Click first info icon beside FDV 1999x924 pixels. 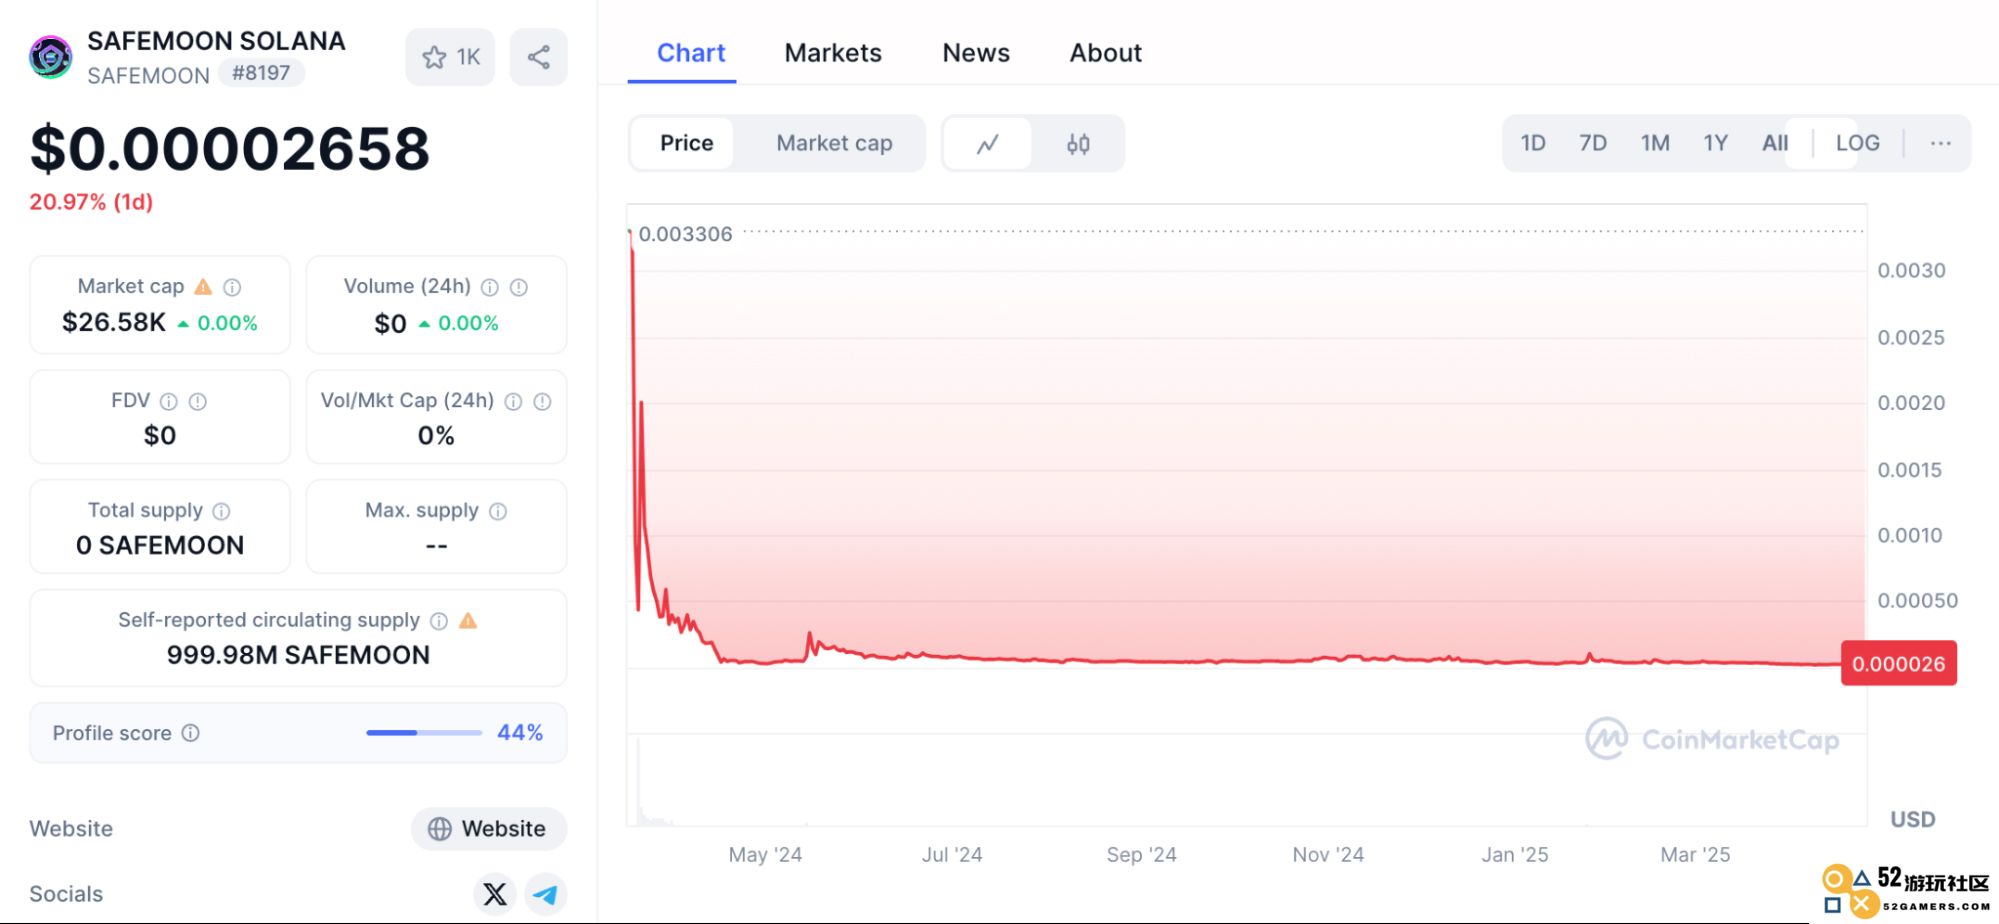(x=169, y=401)
